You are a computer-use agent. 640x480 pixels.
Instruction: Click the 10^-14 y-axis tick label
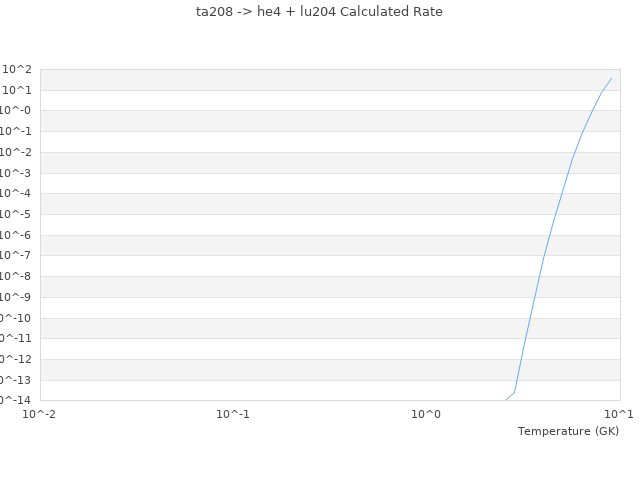coord(14,400)
